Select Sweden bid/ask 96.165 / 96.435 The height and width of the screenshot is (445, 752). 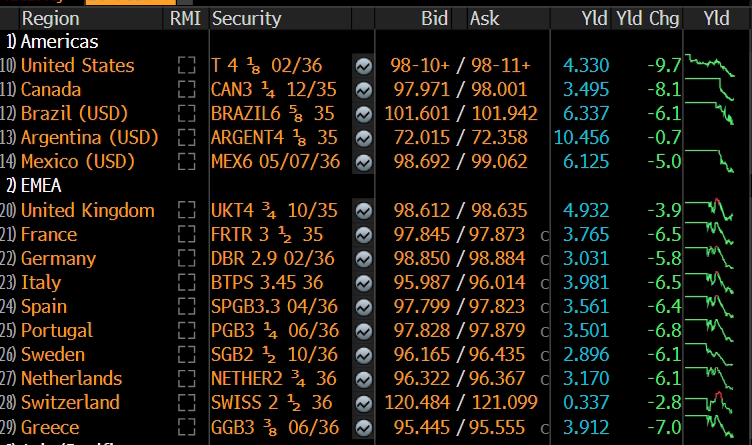pos(461,354)
